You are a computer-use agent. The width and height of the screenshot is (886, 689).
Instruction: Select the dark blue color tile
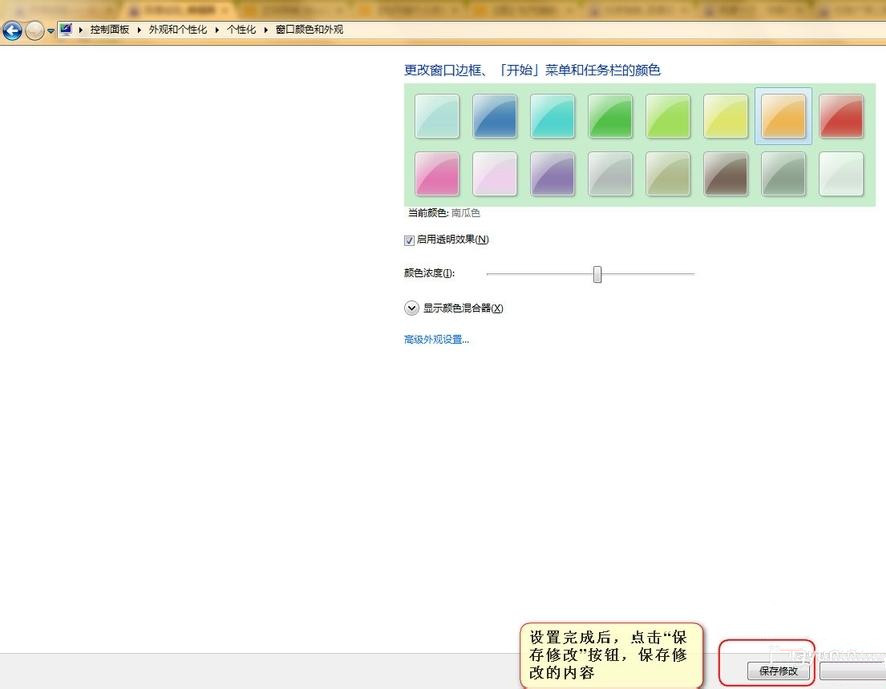495,115
